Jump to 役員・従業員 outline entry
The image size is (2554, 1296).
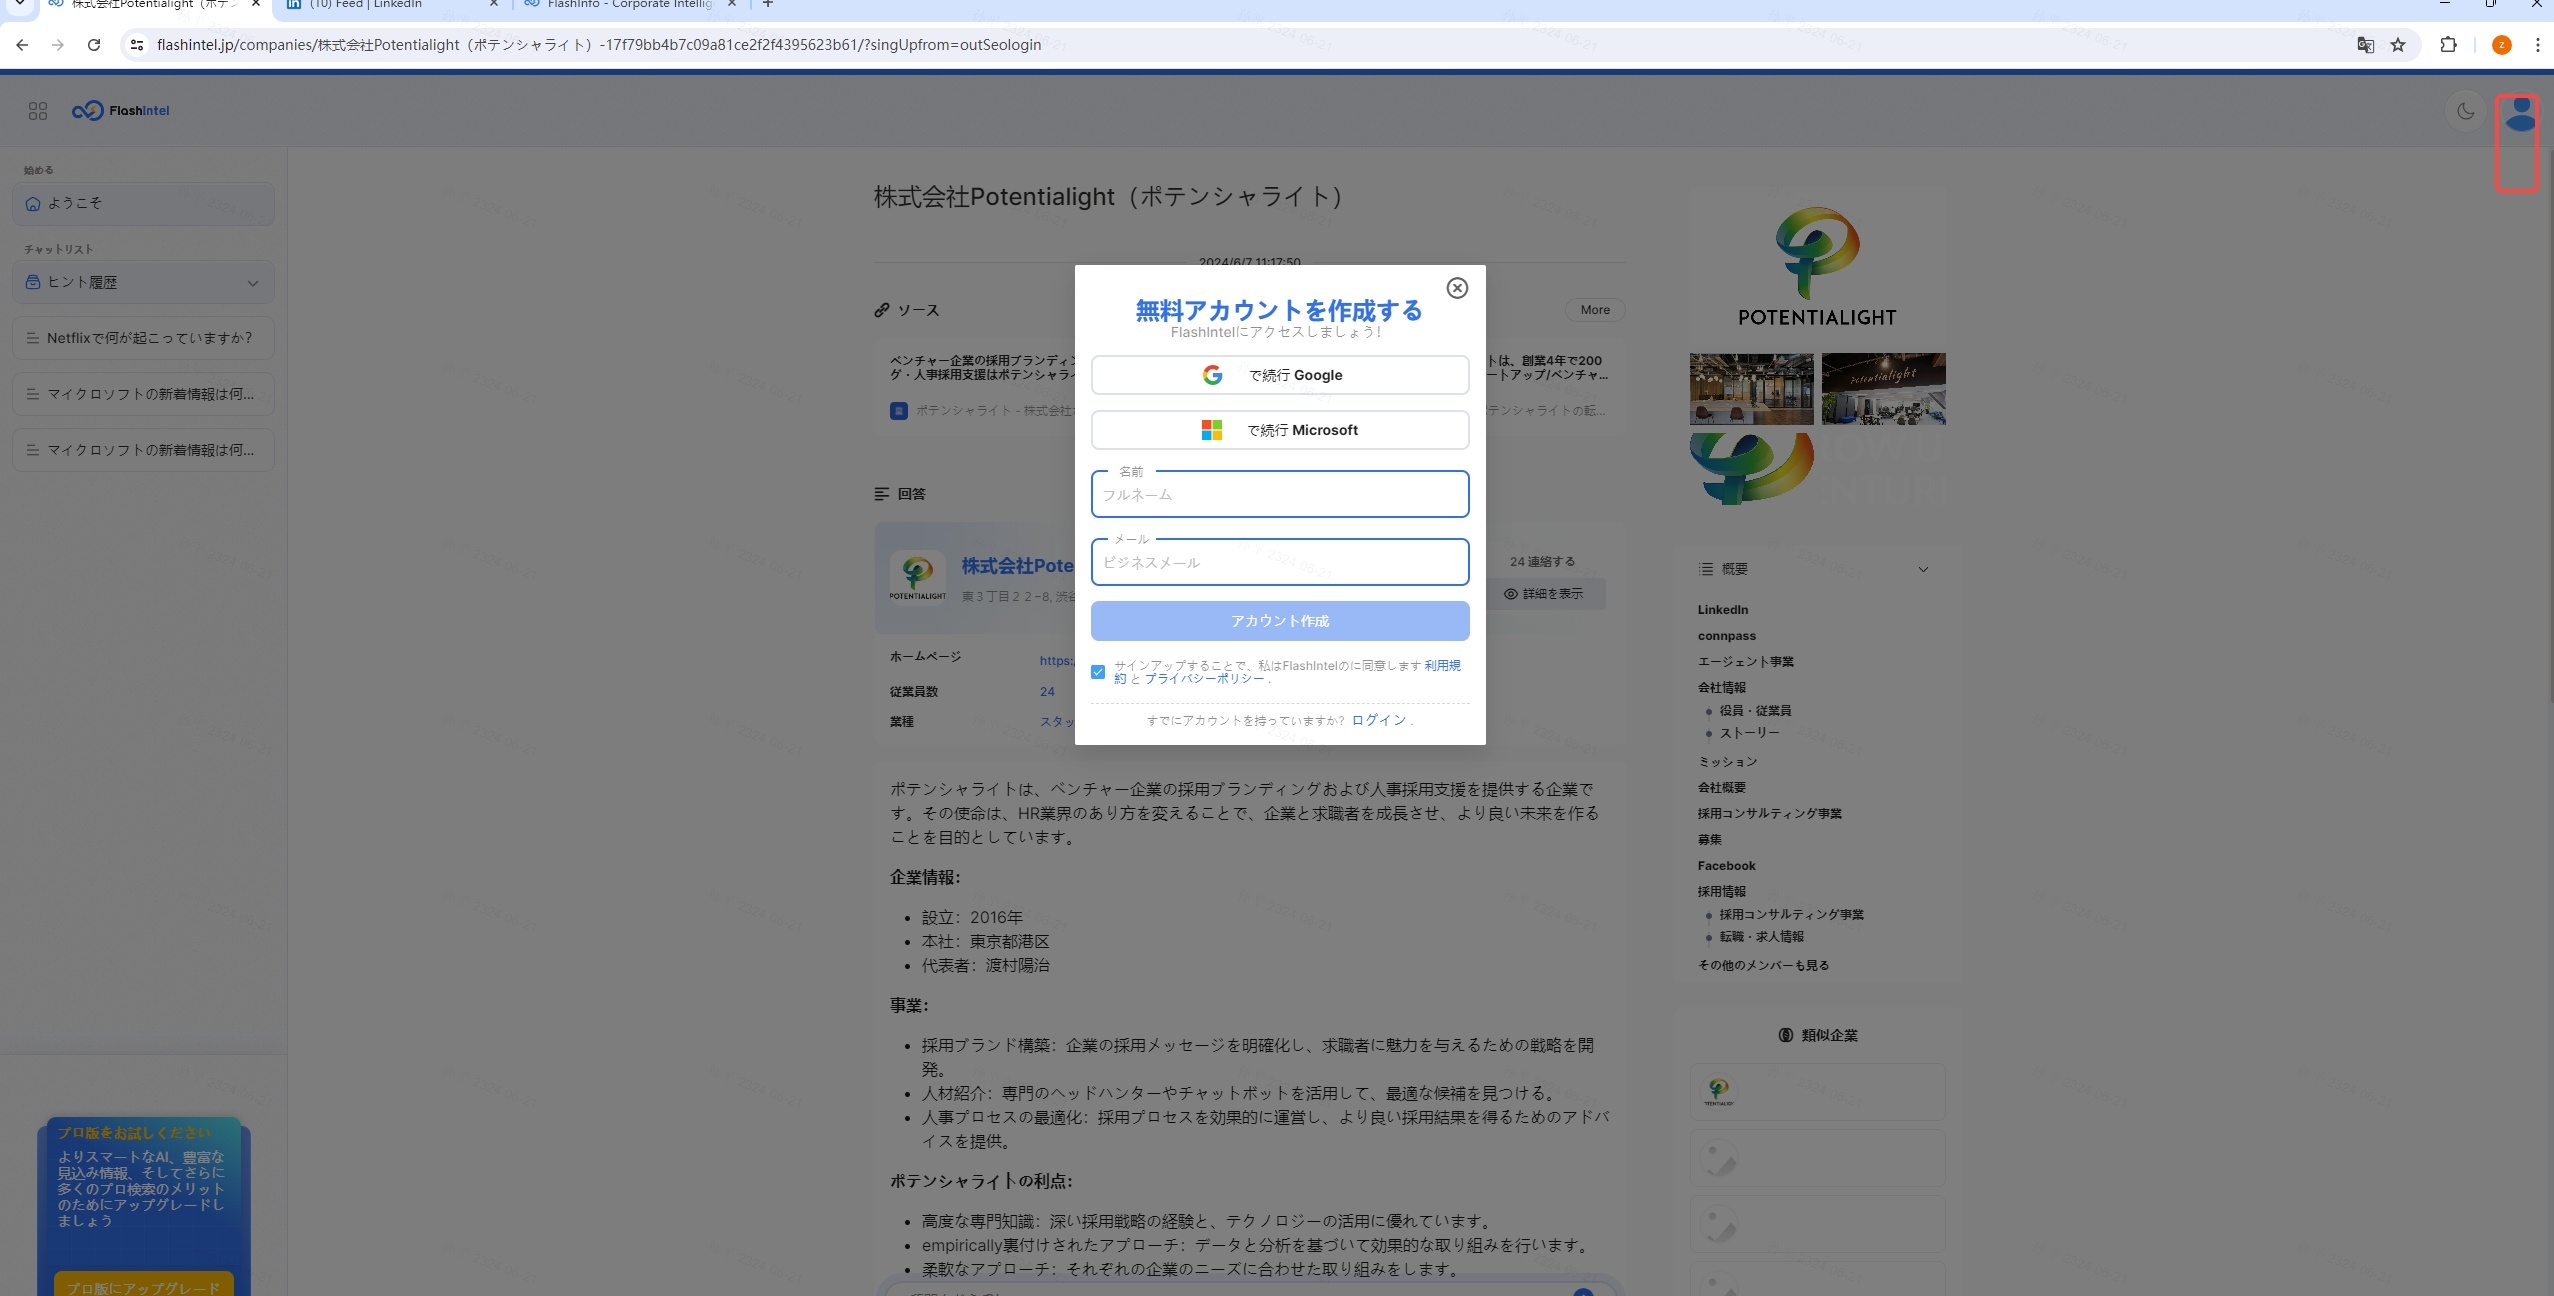[1756, 711]
